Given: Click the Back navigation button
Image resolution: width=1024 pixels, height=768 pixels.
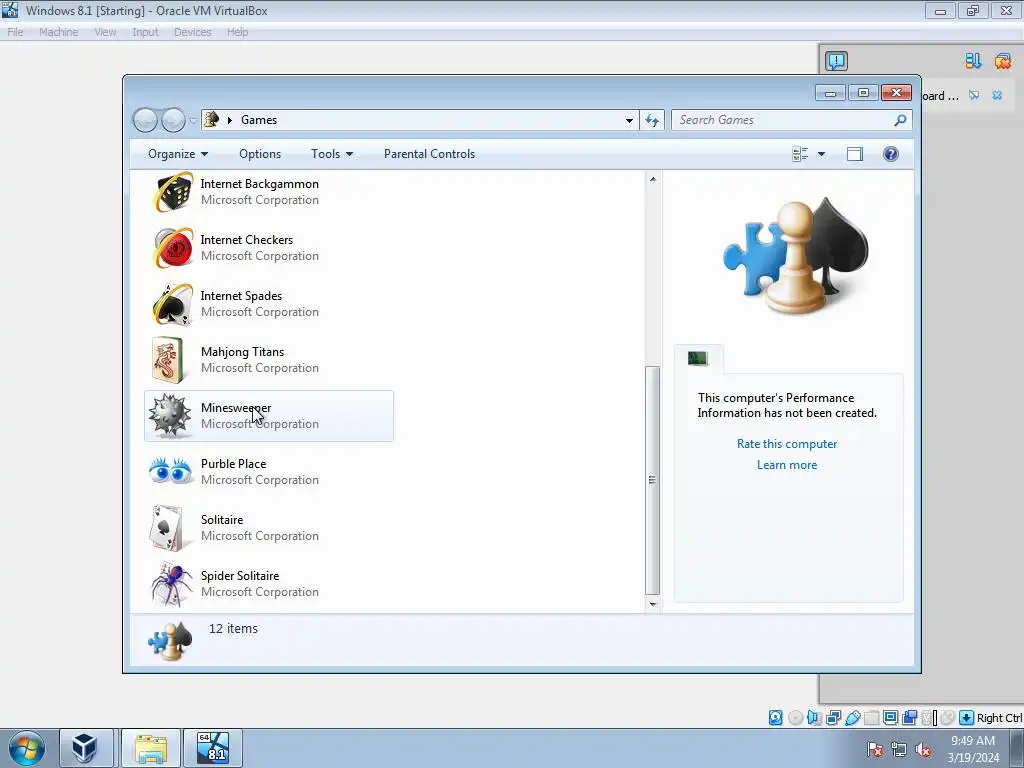Looking at the screenshot, I should [145, 120].
